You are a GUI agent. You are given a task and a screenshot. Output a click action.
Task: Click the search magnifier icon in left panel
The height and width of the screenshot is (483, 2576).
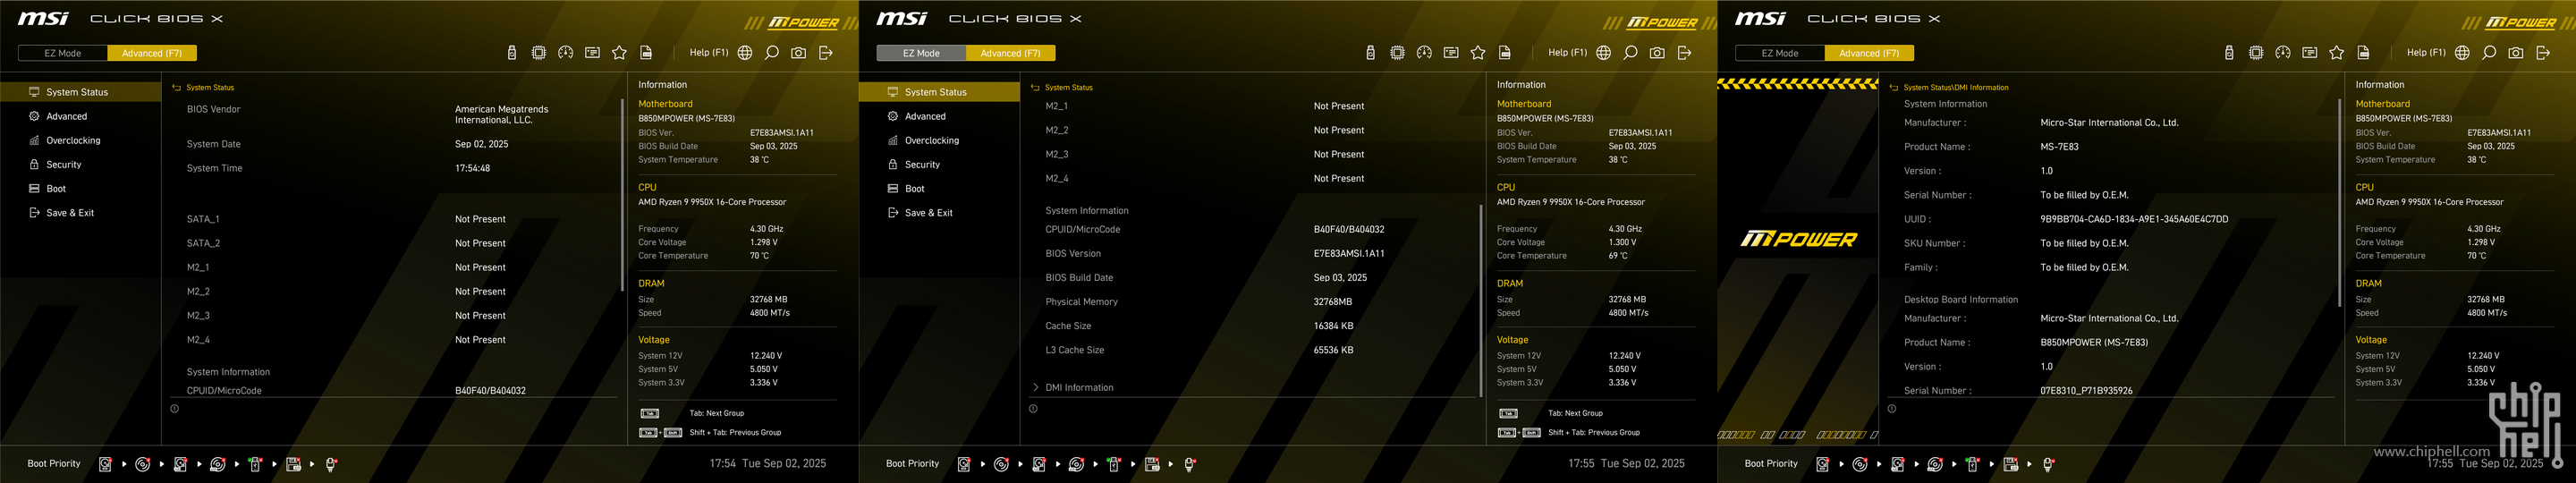point(772,53)
